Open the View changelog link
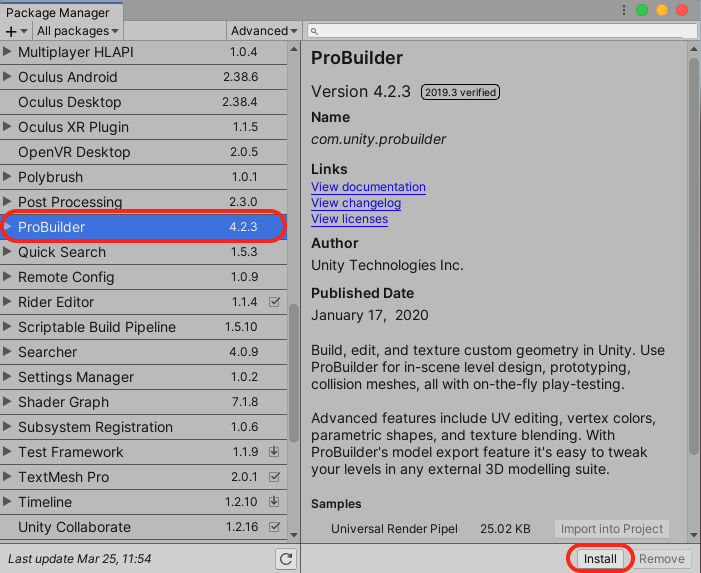This screenshot has width=701, height=573. click(356, 203)
